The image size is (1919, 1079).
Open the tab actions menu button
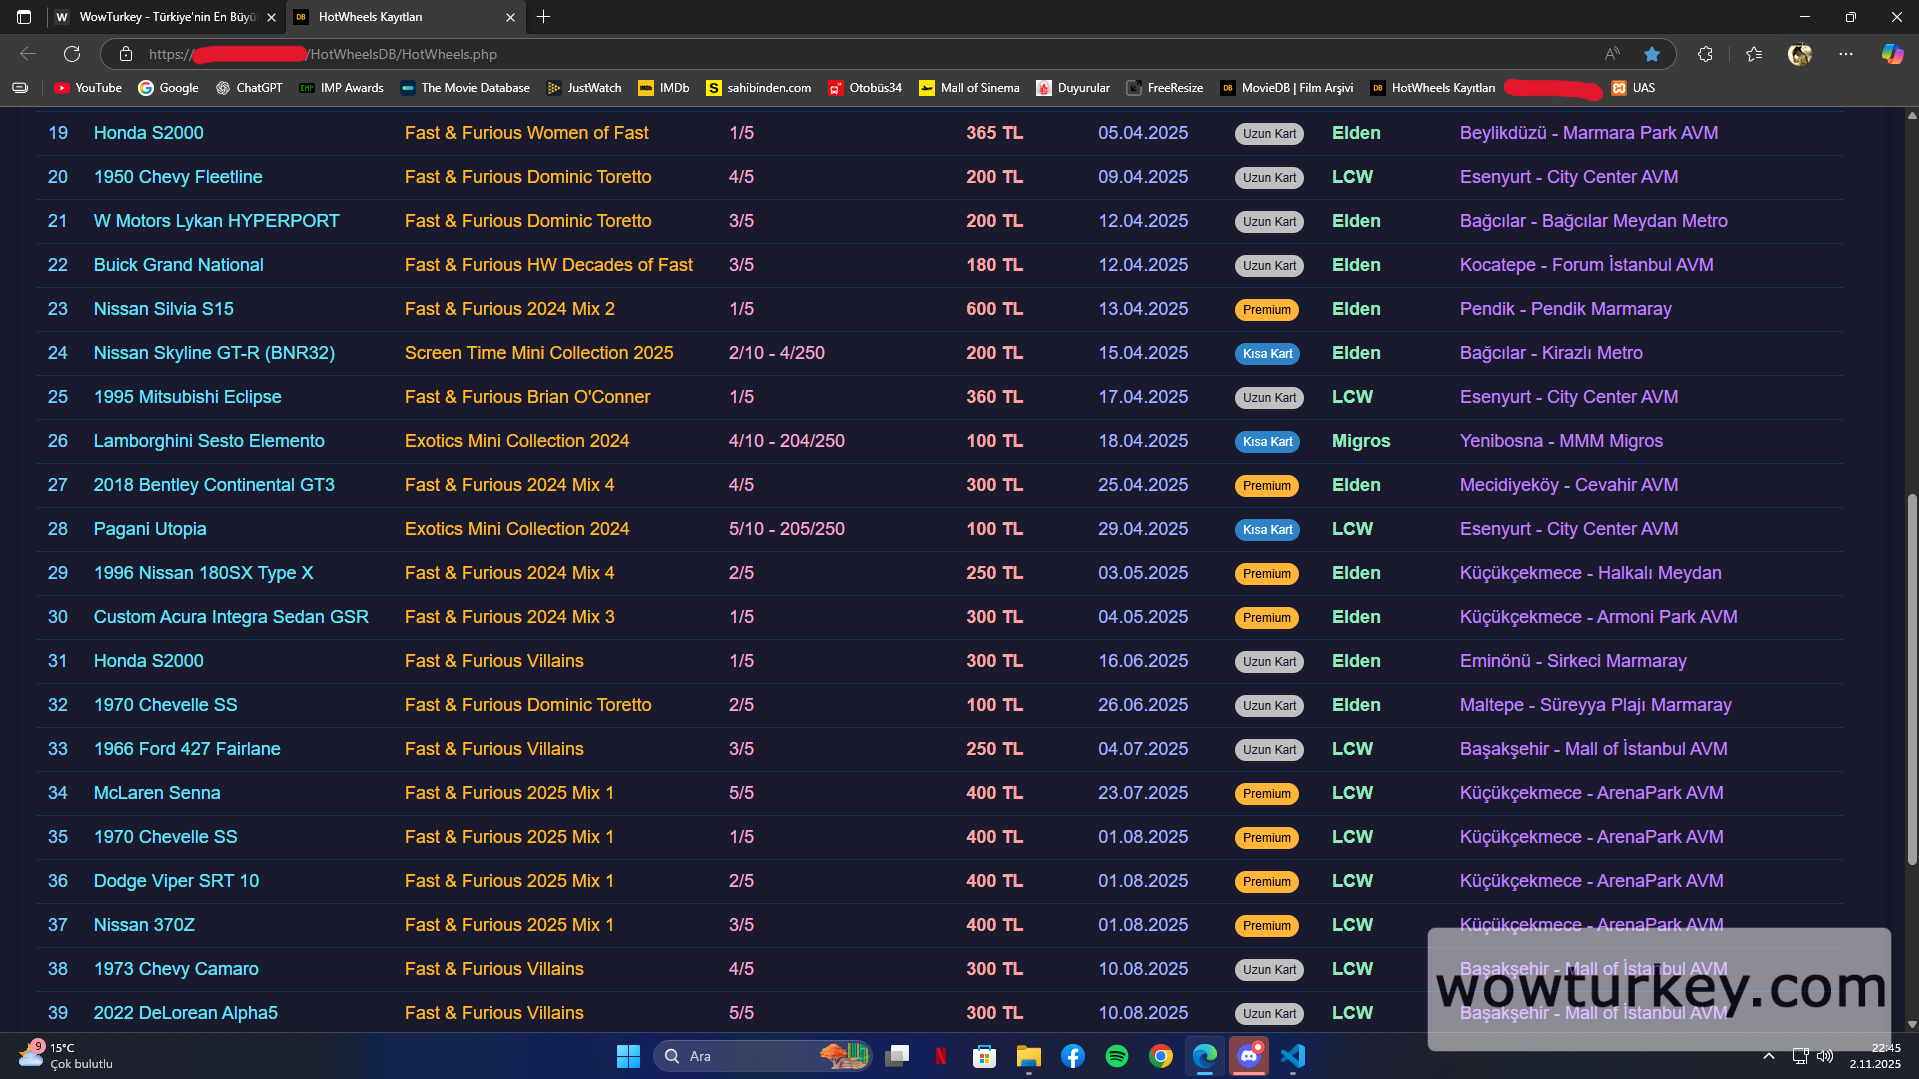[x=24, y=17]
